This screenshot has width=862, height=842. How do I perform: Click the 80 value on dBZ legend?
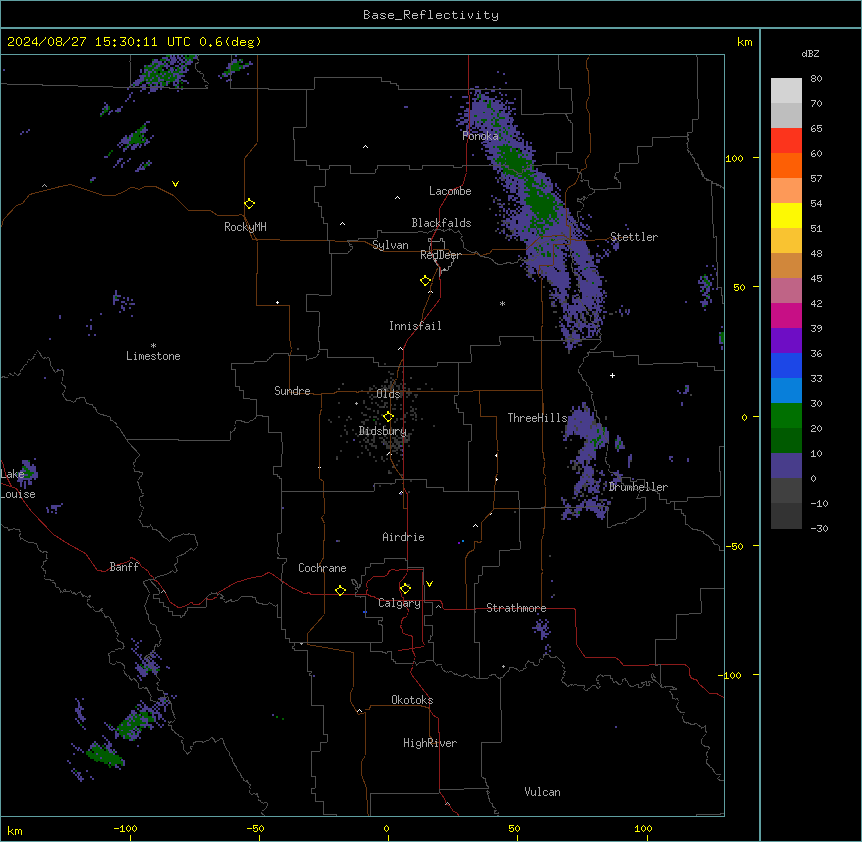816,79
